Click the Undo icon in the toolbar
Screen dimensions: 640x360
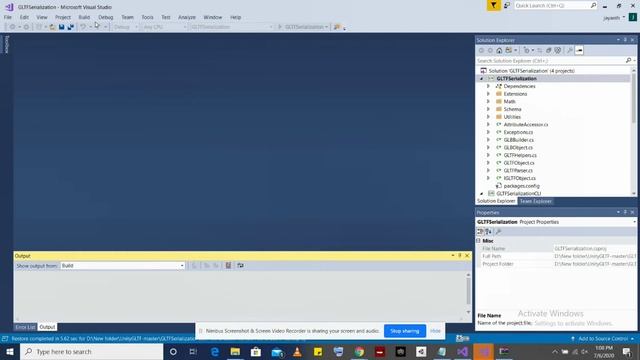click(83, 27)
